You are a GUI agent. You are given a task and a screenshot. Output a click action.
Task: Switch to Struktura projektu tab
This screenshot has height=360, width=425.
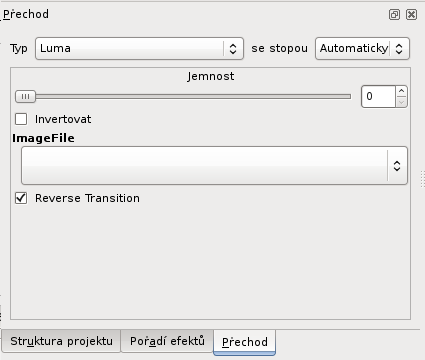(x=61, y=341)
